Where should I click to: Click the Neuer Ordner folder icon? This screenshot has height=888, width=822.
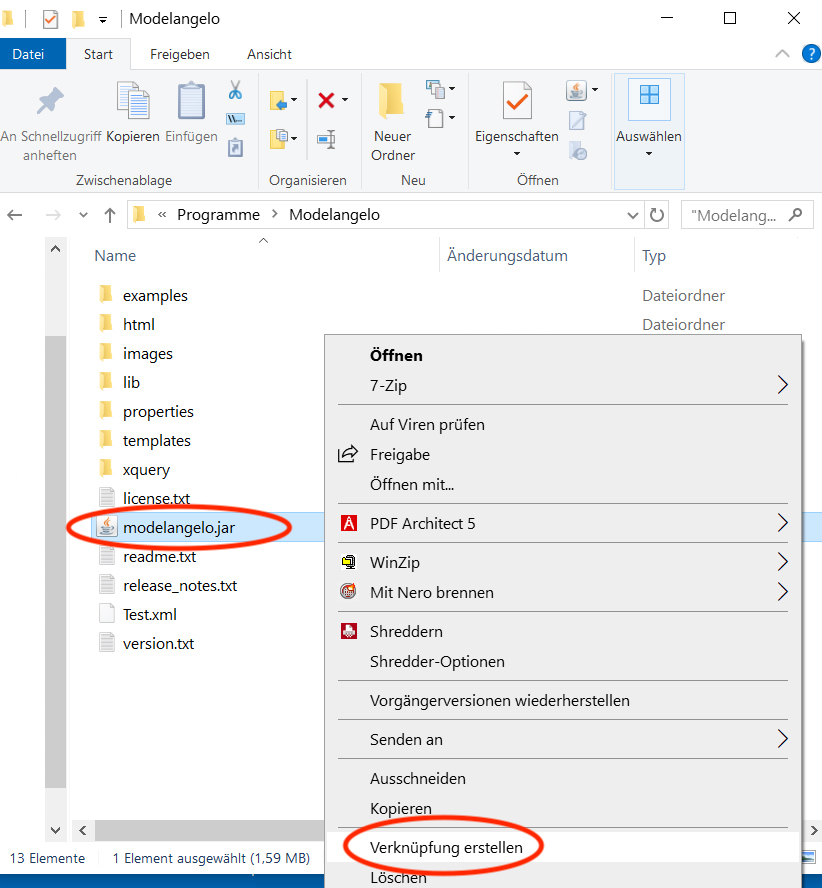click(393, 102)
